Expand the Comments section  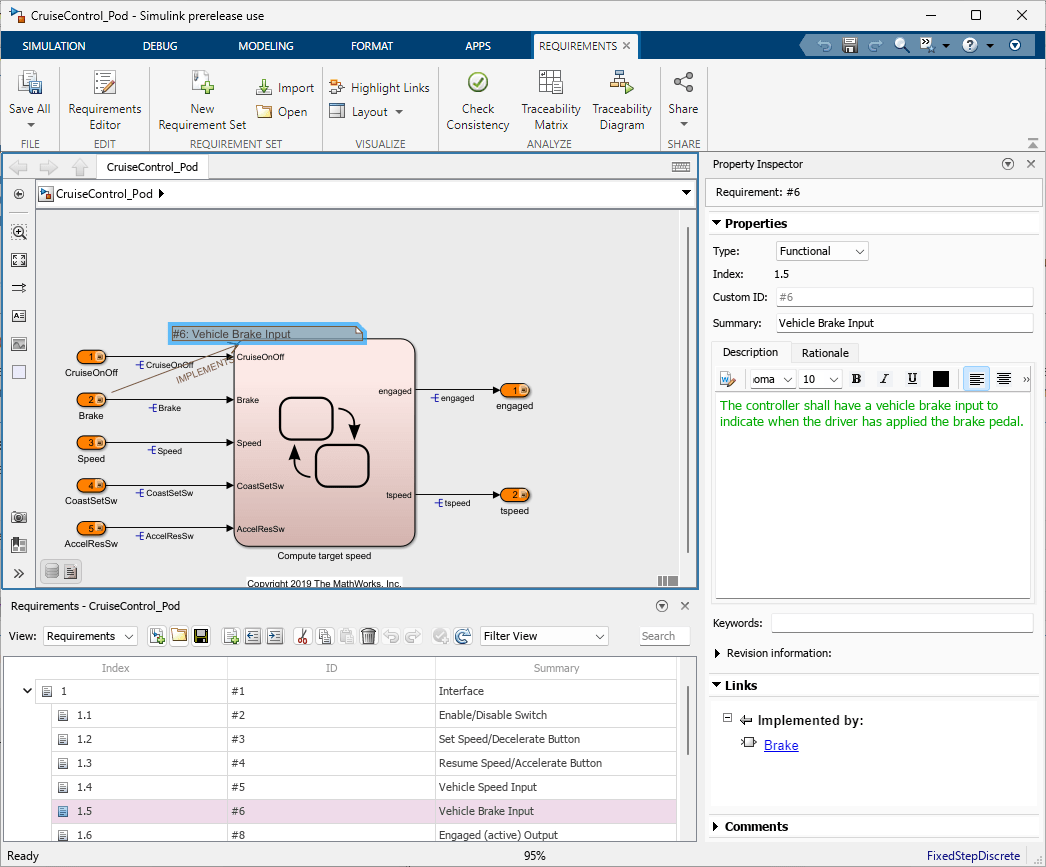pos(756,826)
